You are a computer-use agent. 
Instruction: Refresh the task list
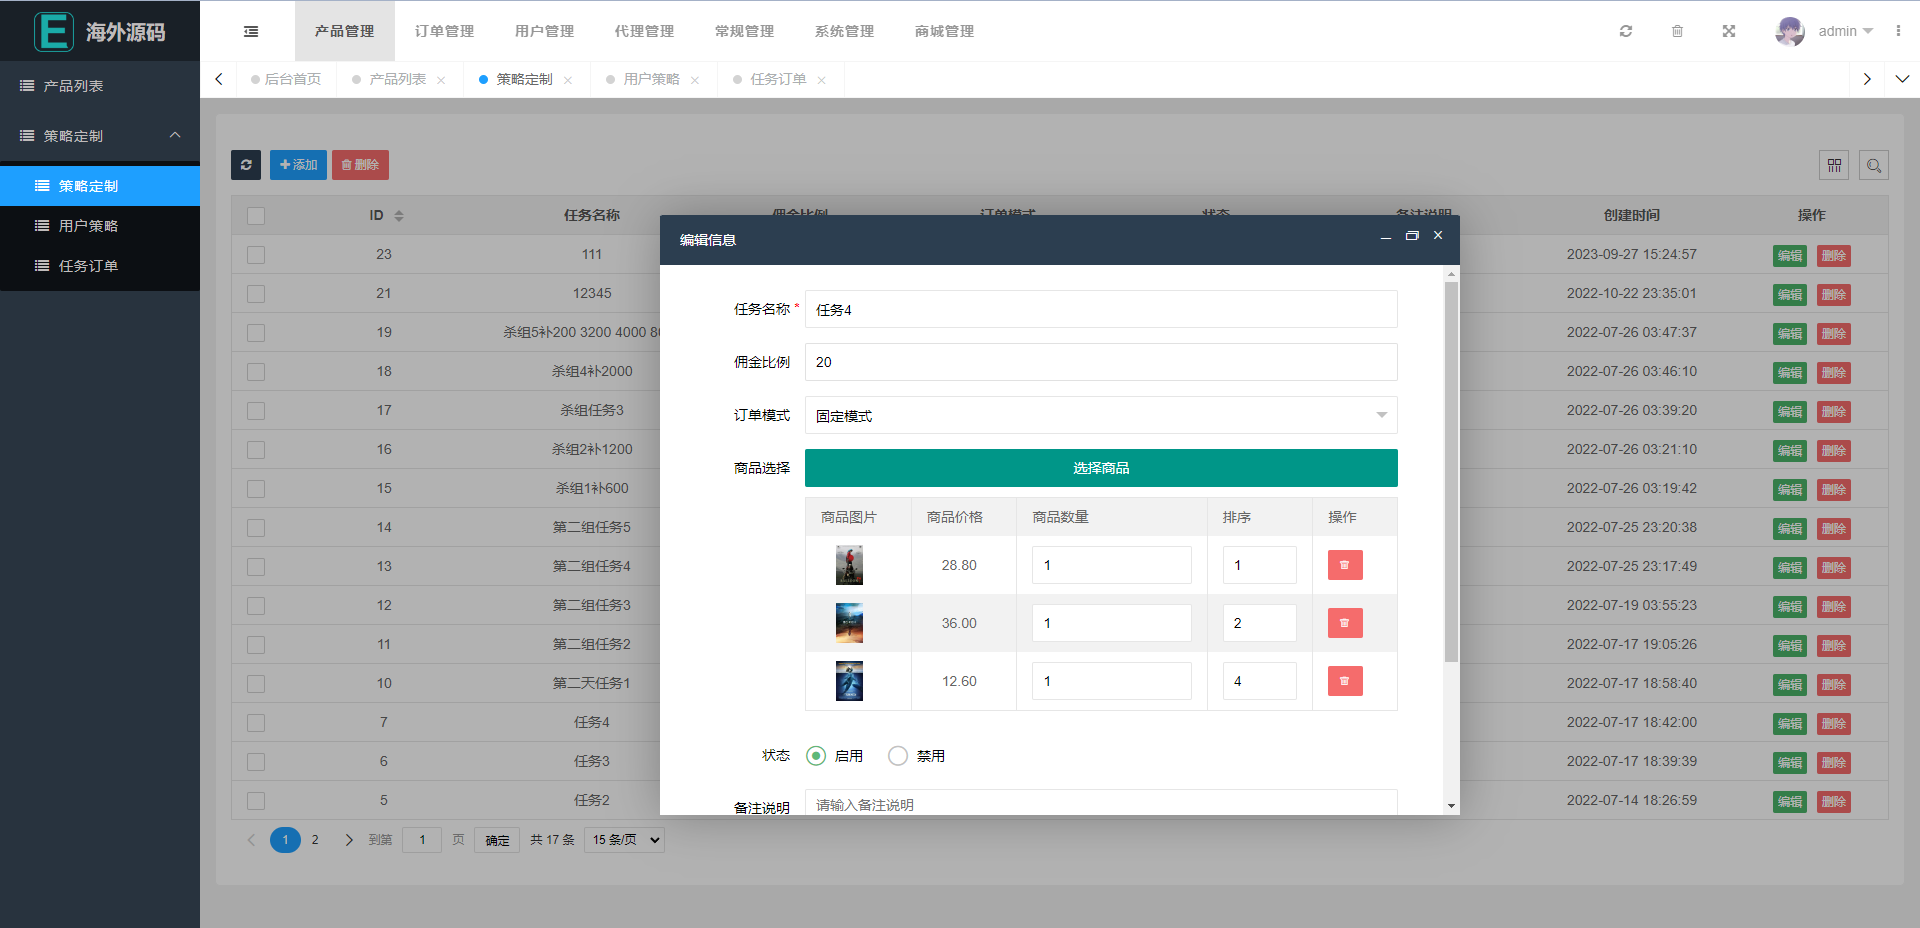(246, 165)
